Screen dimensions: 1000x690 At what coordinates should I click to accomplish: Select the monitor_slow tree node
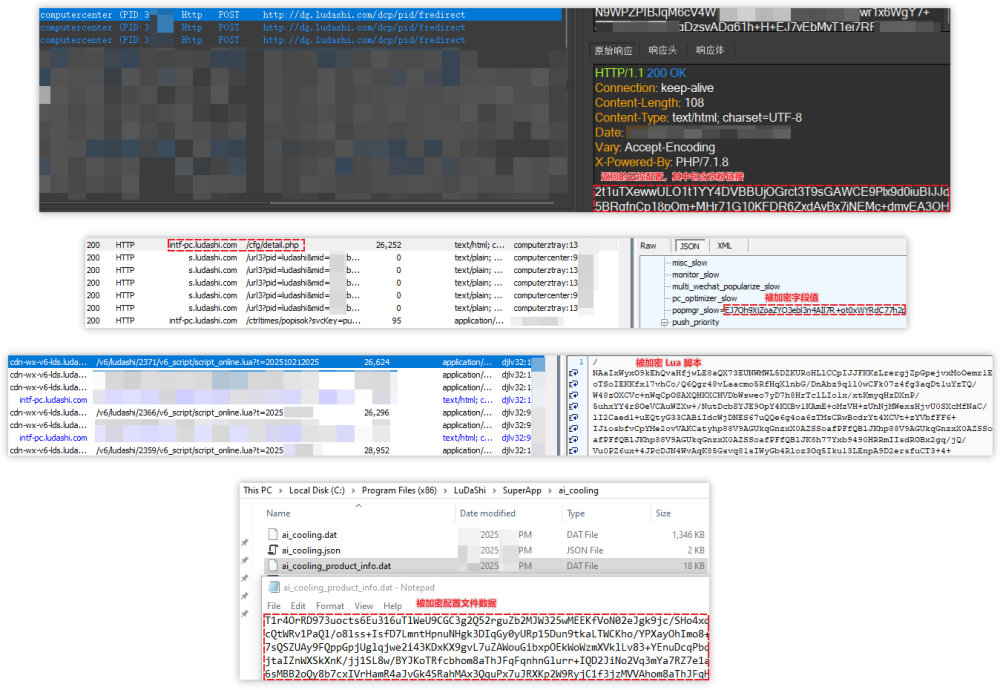695,274
